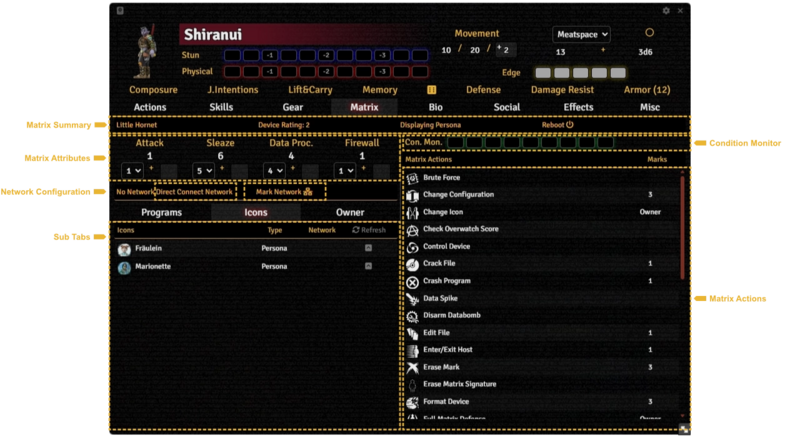The image size is (800, 438).
Task: Click the Disarm Databomb action icon
Action: click(412, 315)
